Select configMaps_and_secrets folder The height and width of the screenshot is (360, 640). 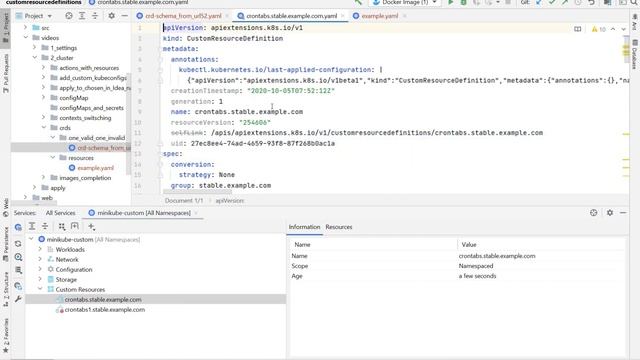[x=91, y=108]
